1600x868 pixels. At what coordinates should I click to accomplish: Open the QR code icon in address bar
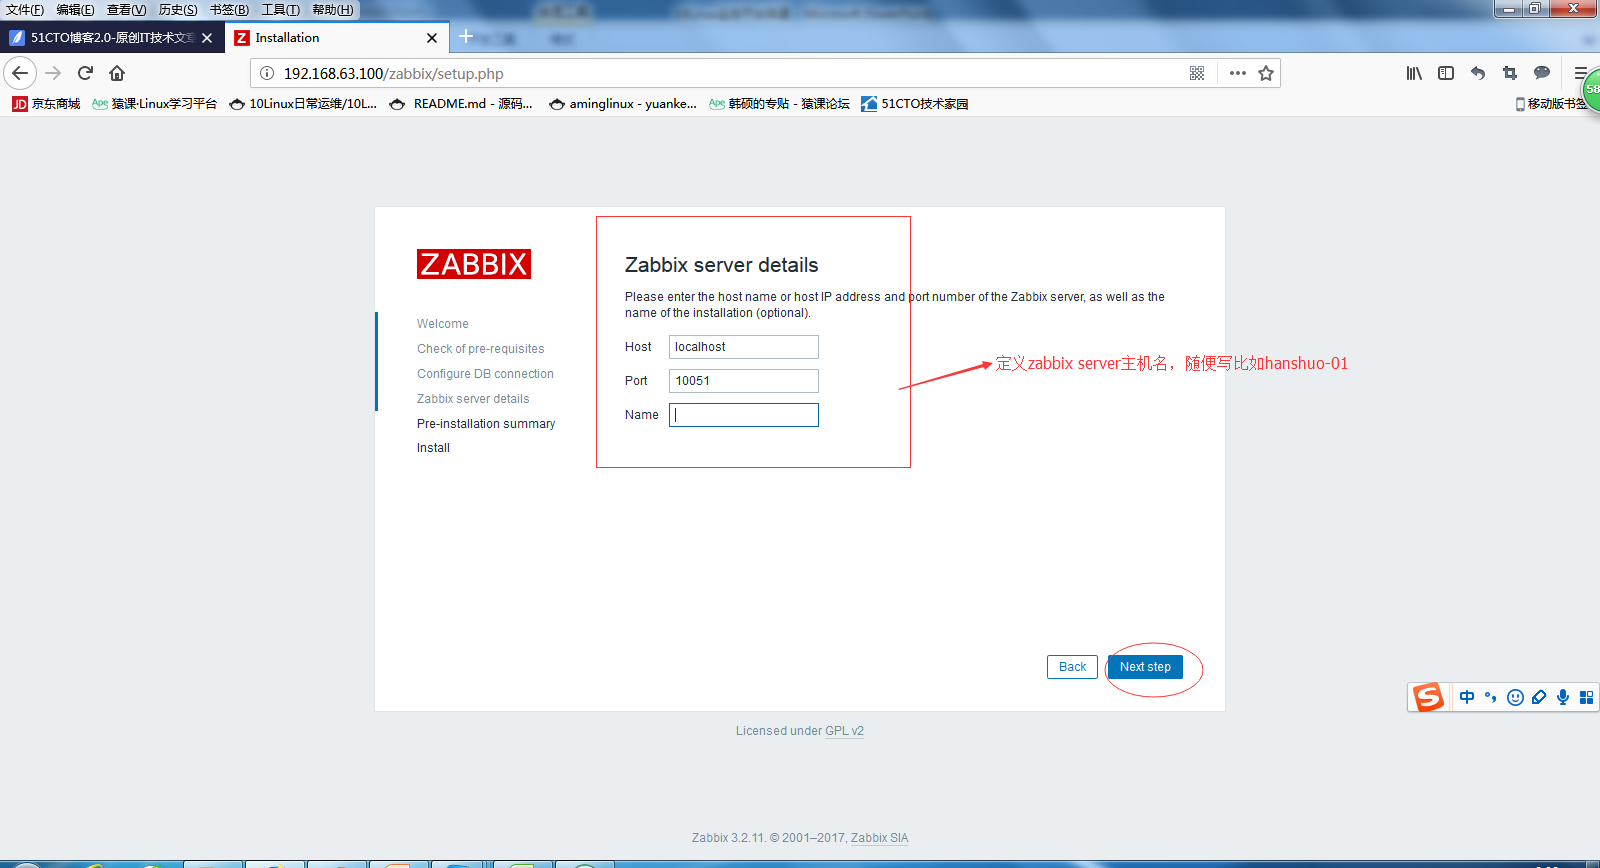click(x=1197, y=73)
